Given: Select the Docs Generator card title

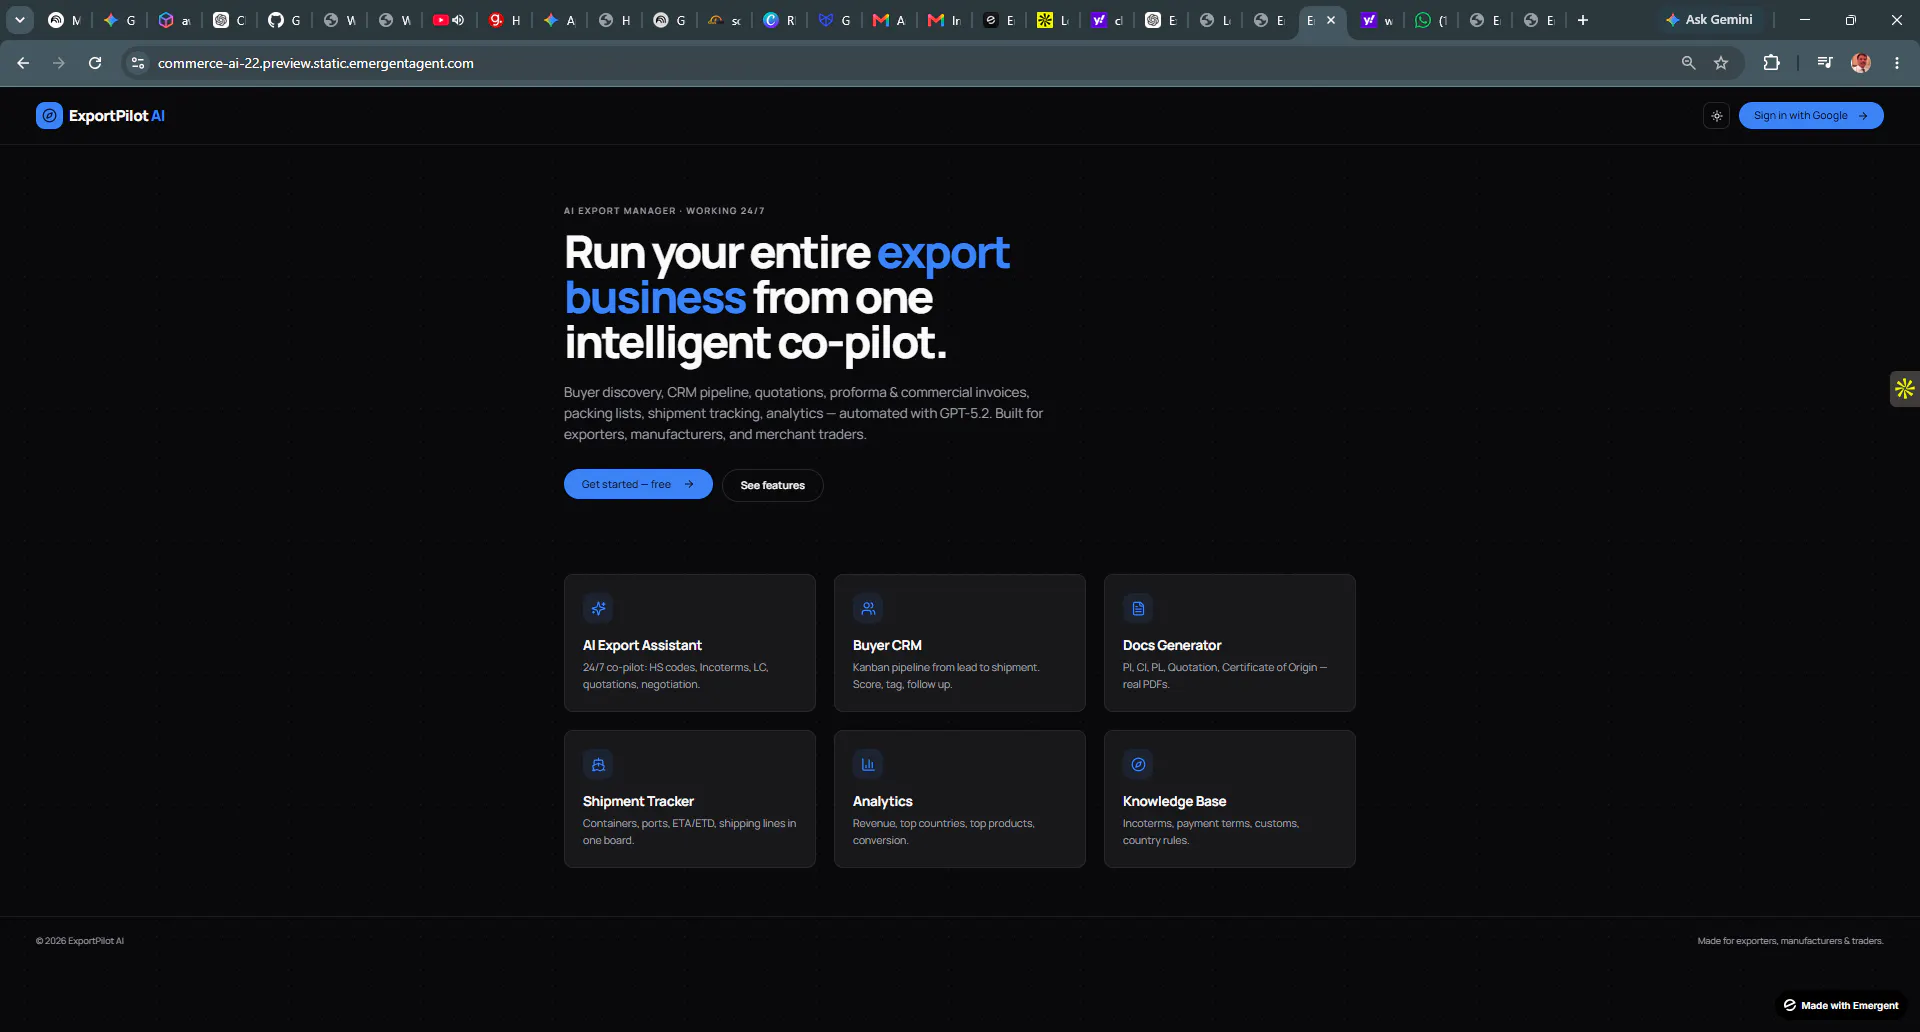Looking at the screenshot, I should coord(1172,646).
